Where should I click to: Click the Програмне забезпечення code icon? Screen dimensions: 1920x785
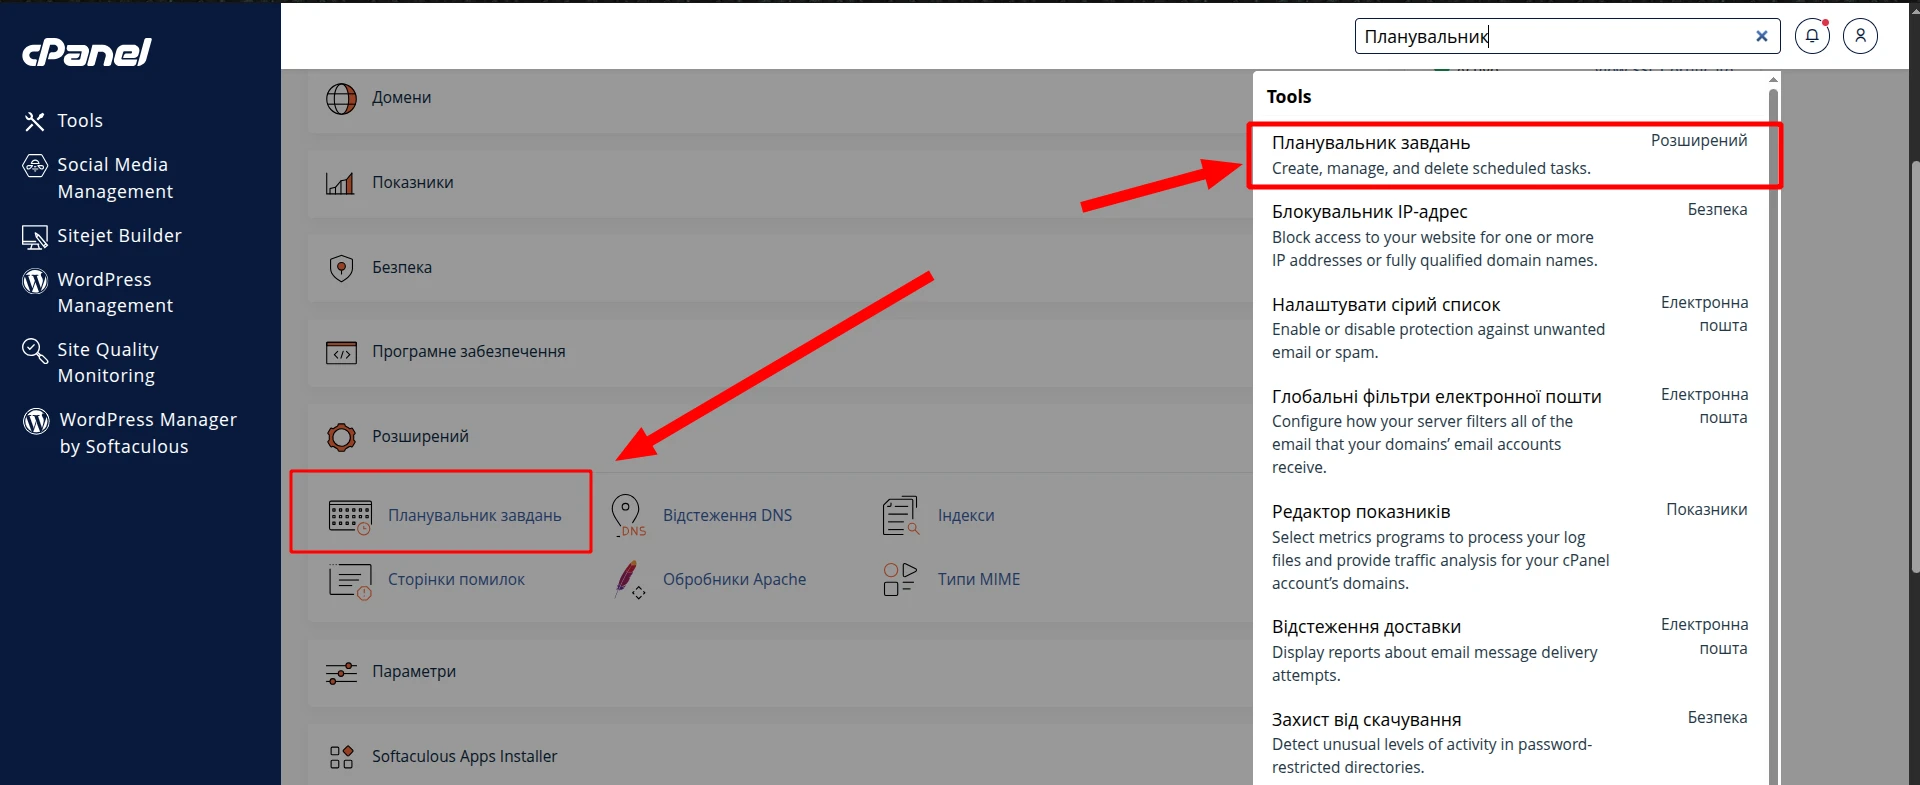click(341, 353)
